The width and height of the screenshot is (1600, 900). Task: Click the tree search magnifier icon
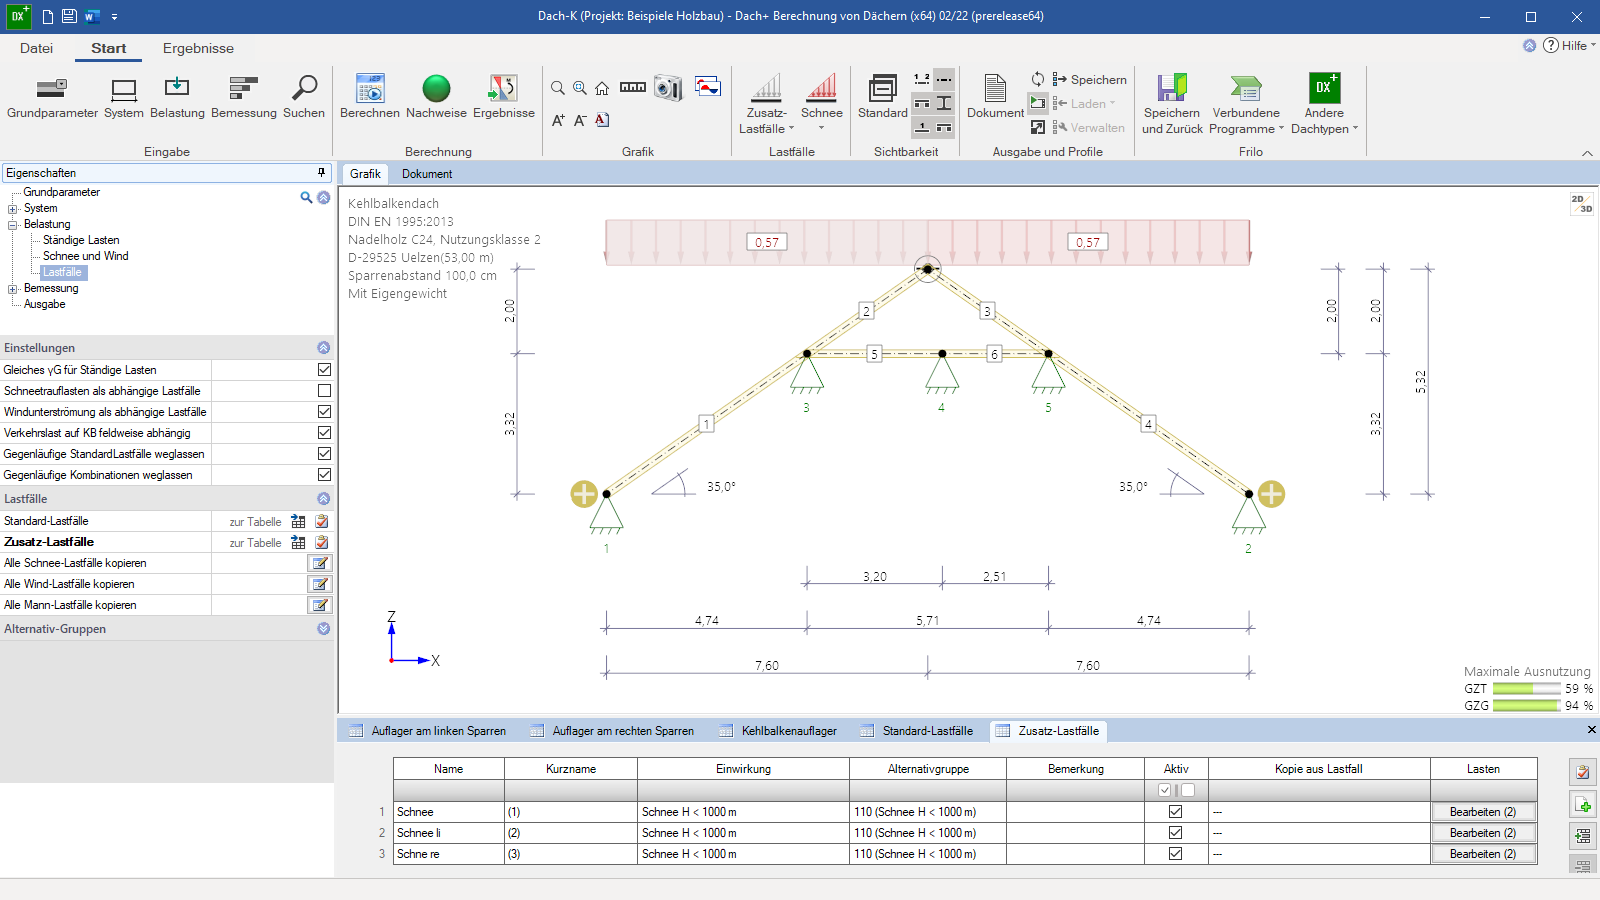[306, 197]
